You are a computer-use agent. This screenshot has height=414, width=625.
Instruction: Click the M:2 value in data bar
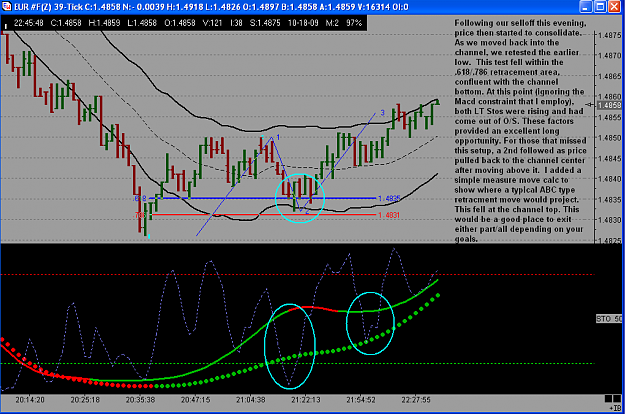point(332,23)
